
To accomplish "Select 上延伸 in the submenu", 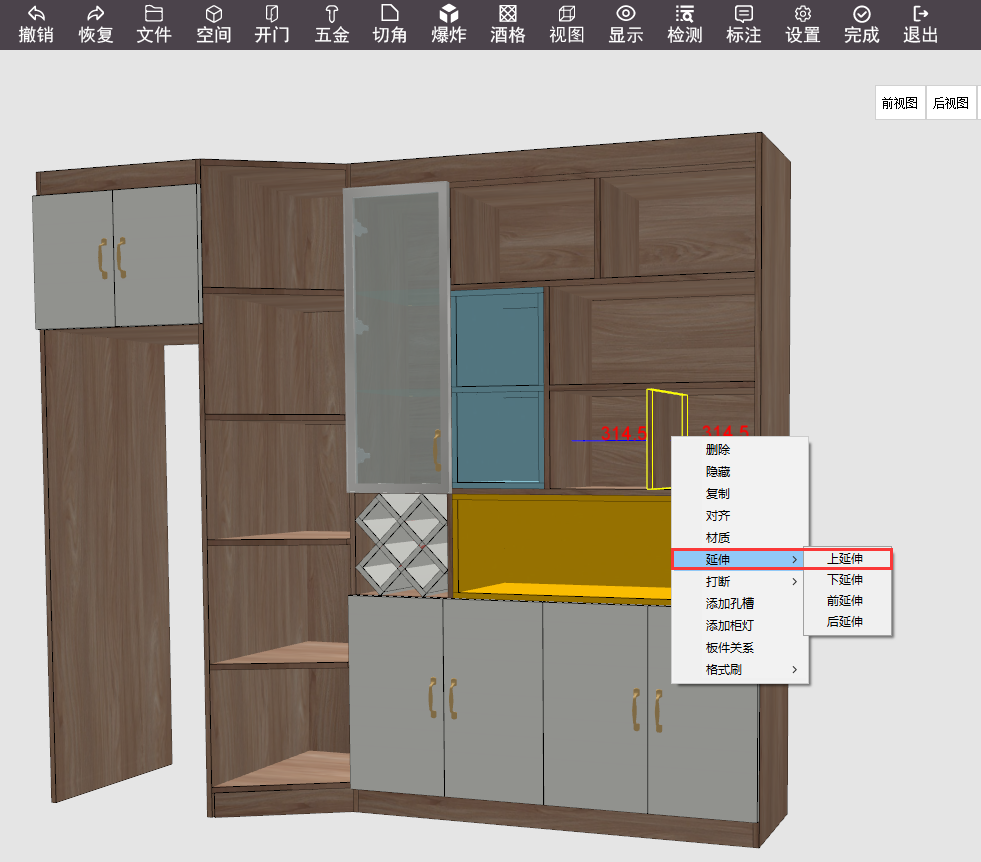I will coord(847,559).
